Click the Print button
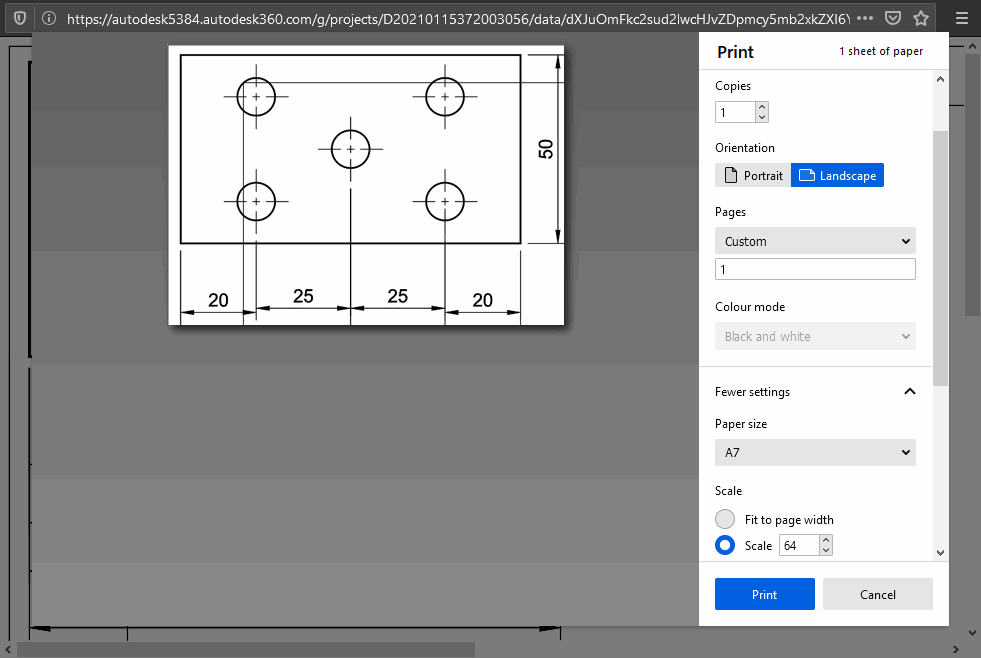 click(x=764, y=594)
